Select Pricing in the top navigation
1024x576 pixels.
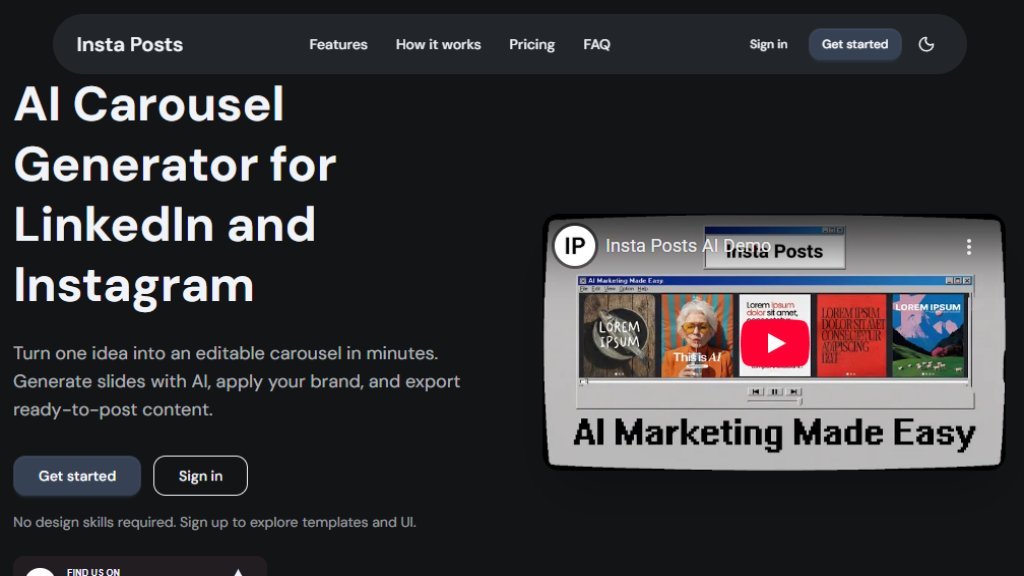coord(532,44)
